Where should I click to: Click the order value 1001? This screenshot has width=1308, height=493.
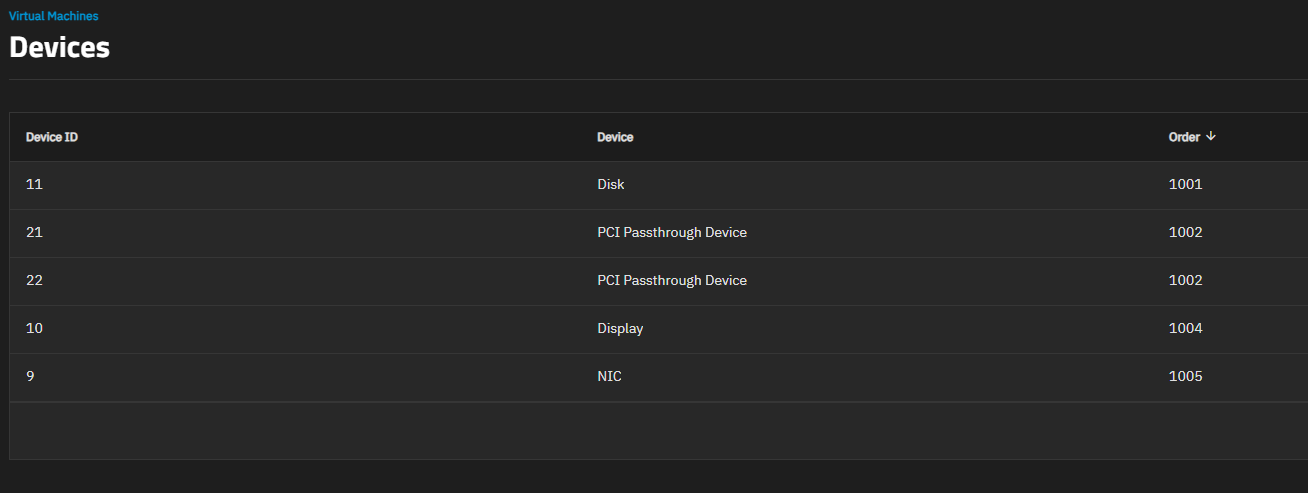click(1185, 184)
